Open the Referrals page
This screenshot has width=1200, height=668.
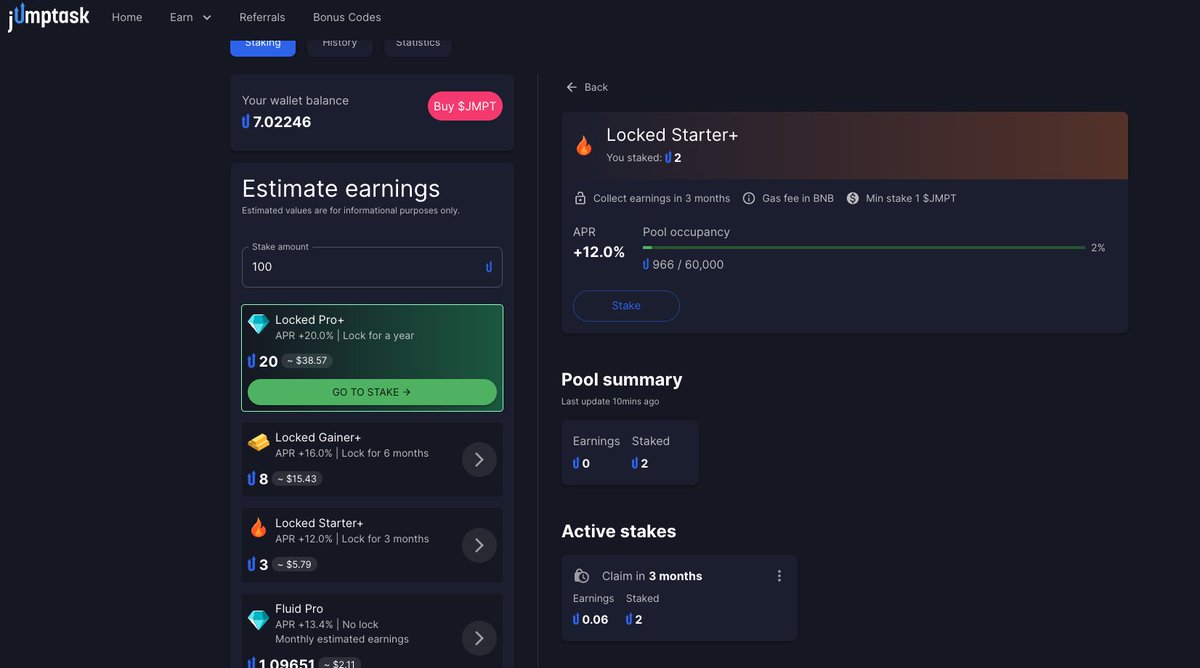pyautogui.click(x=262, y=17)
